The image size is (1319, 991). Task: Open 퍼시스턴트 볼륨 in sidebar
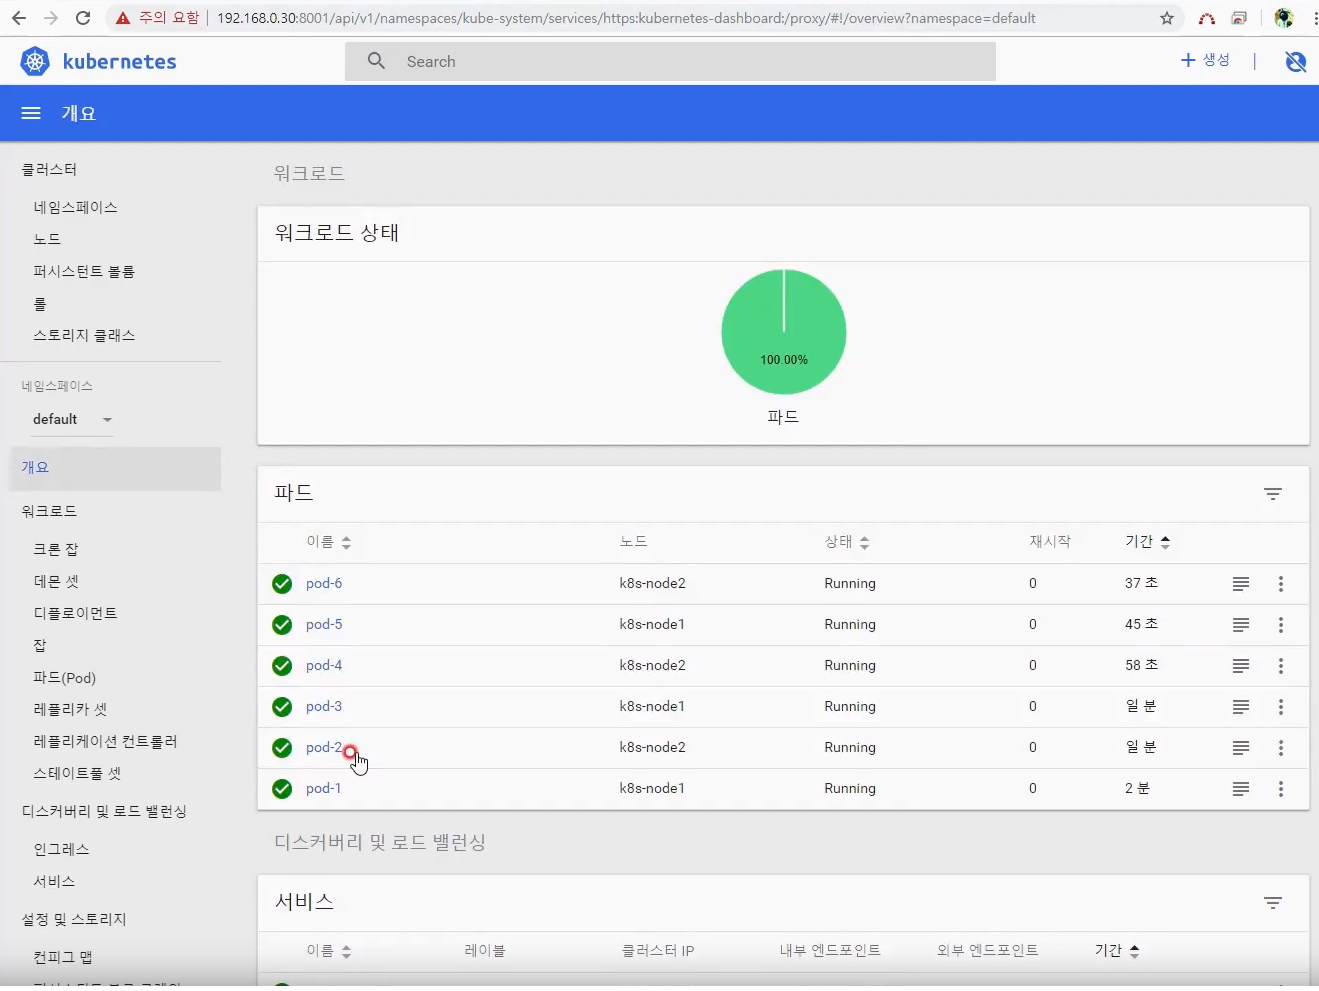[x=84, y=271]
